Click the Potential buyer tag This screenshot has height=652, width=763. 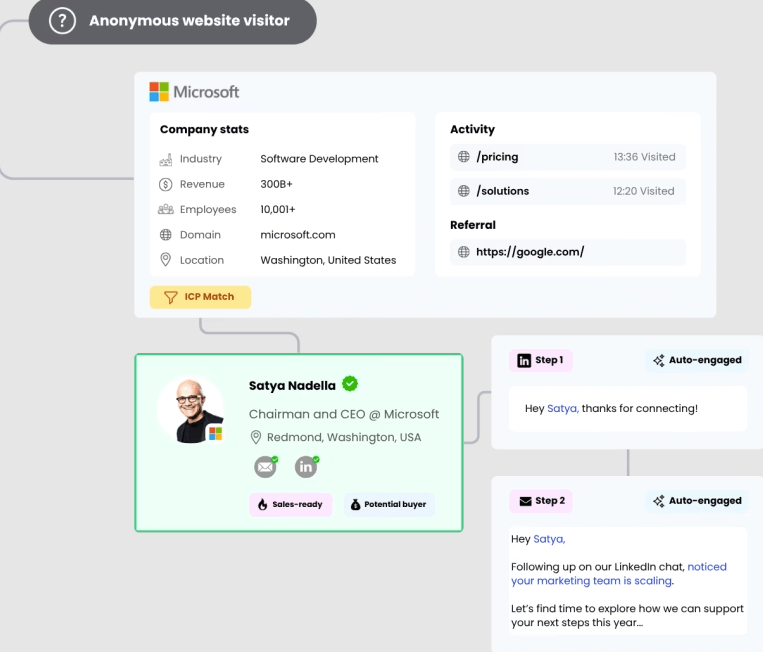(389, 505)
